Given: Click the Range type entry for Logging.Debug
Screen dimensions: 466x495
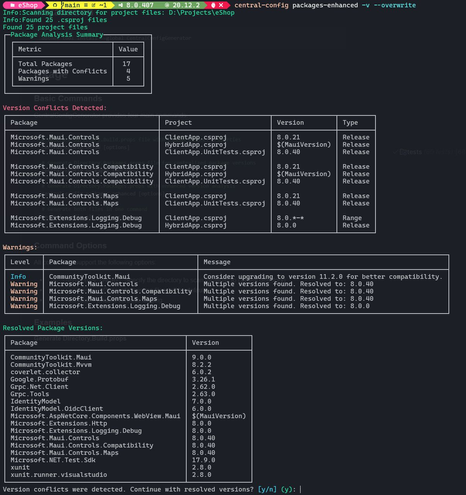Looking at the screenshot, I should click(352, 218).
